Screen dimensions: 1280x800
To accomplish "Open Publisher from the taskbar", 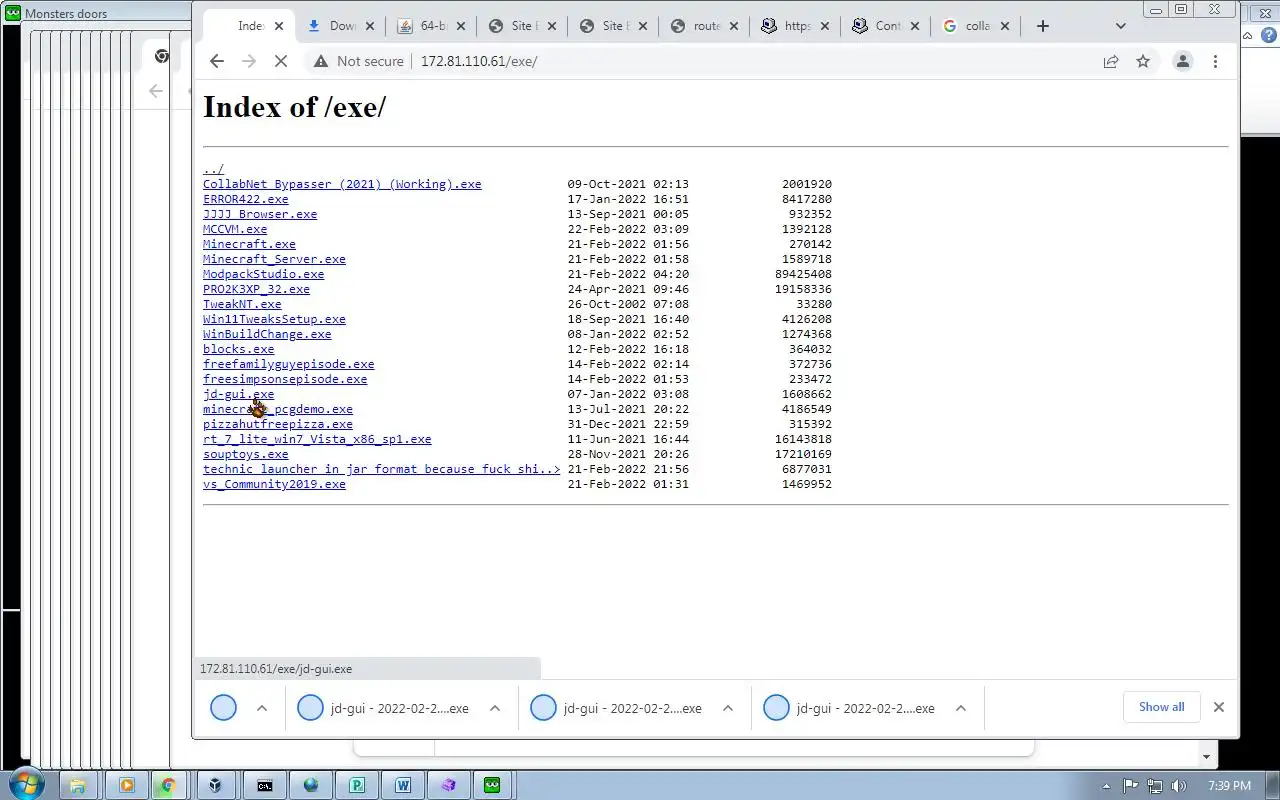I will (x=357, y=785).
